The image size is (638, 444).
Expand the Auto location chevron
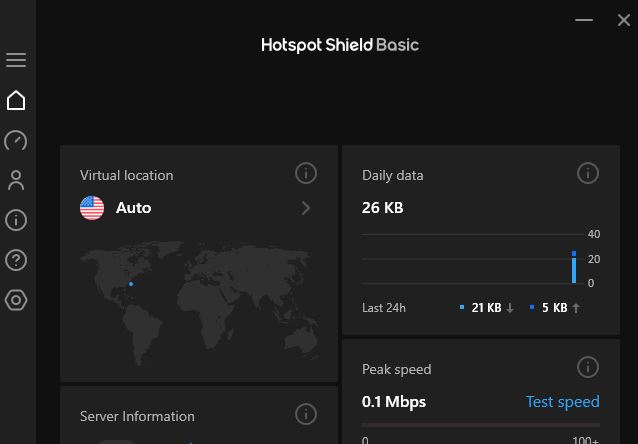coord(306,208)
